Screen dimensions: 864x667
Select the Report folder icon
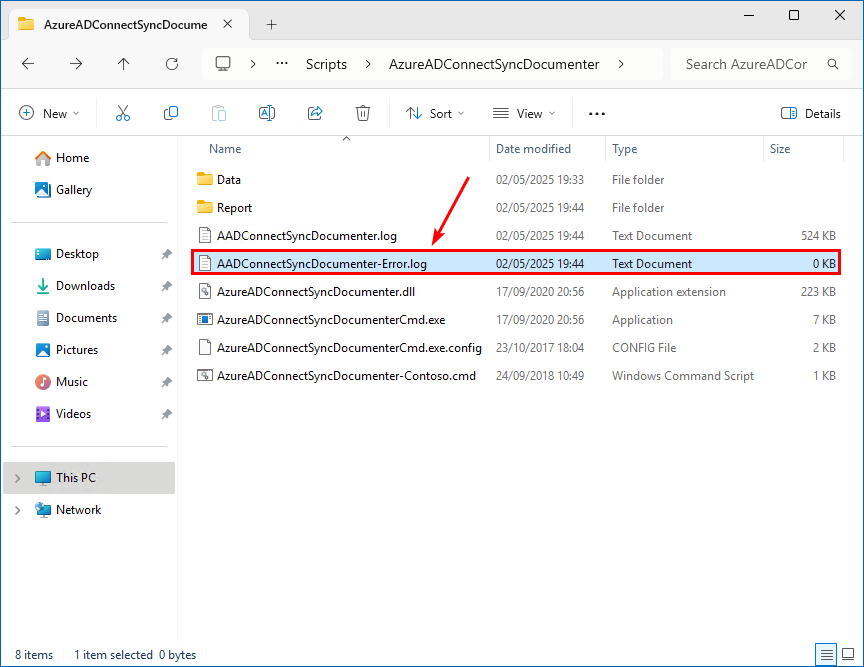[x=205, y=207]
